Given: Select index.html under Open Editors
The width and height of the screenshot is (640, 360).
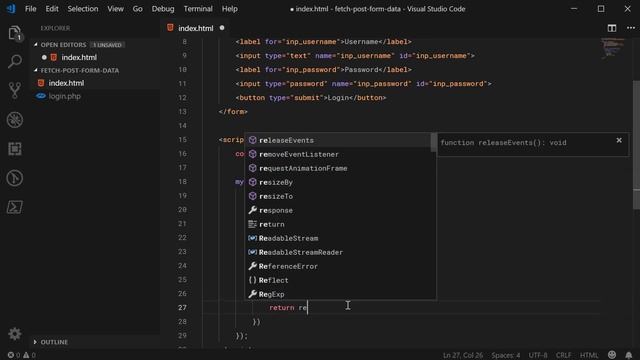Looking at the screenshot, I should tap(79, 58).
